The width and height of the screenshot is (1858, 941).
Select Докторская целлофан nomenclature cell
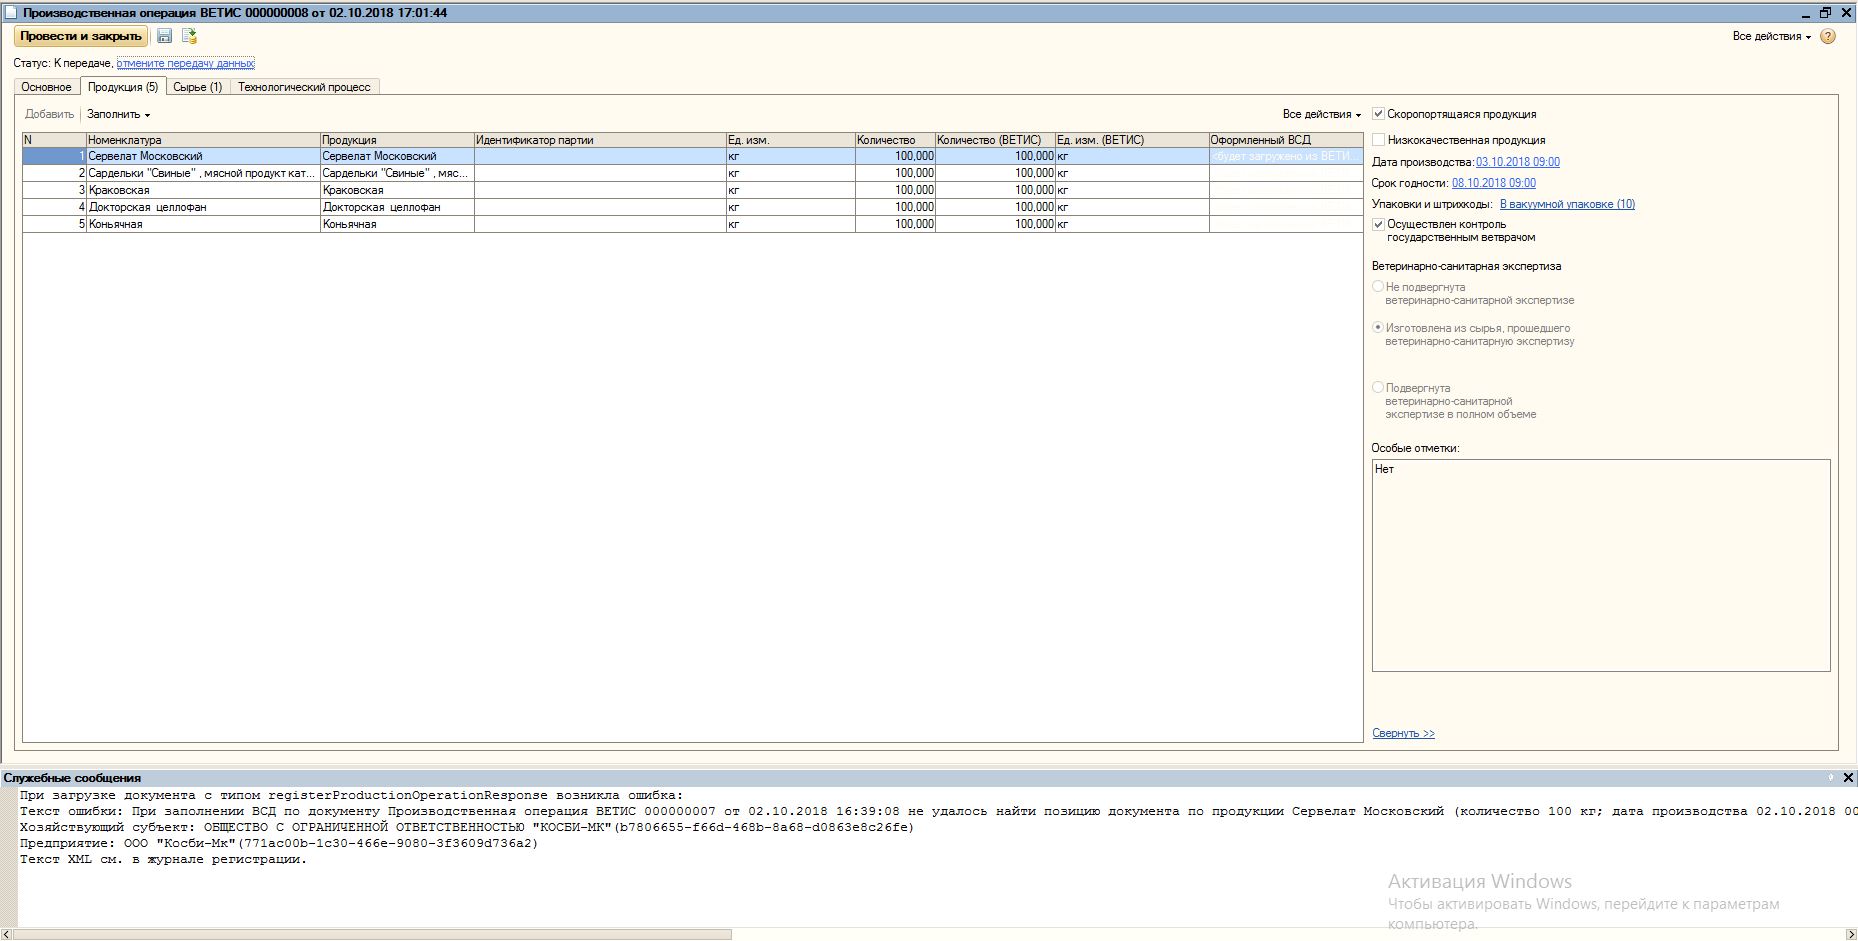click(203, 207)
